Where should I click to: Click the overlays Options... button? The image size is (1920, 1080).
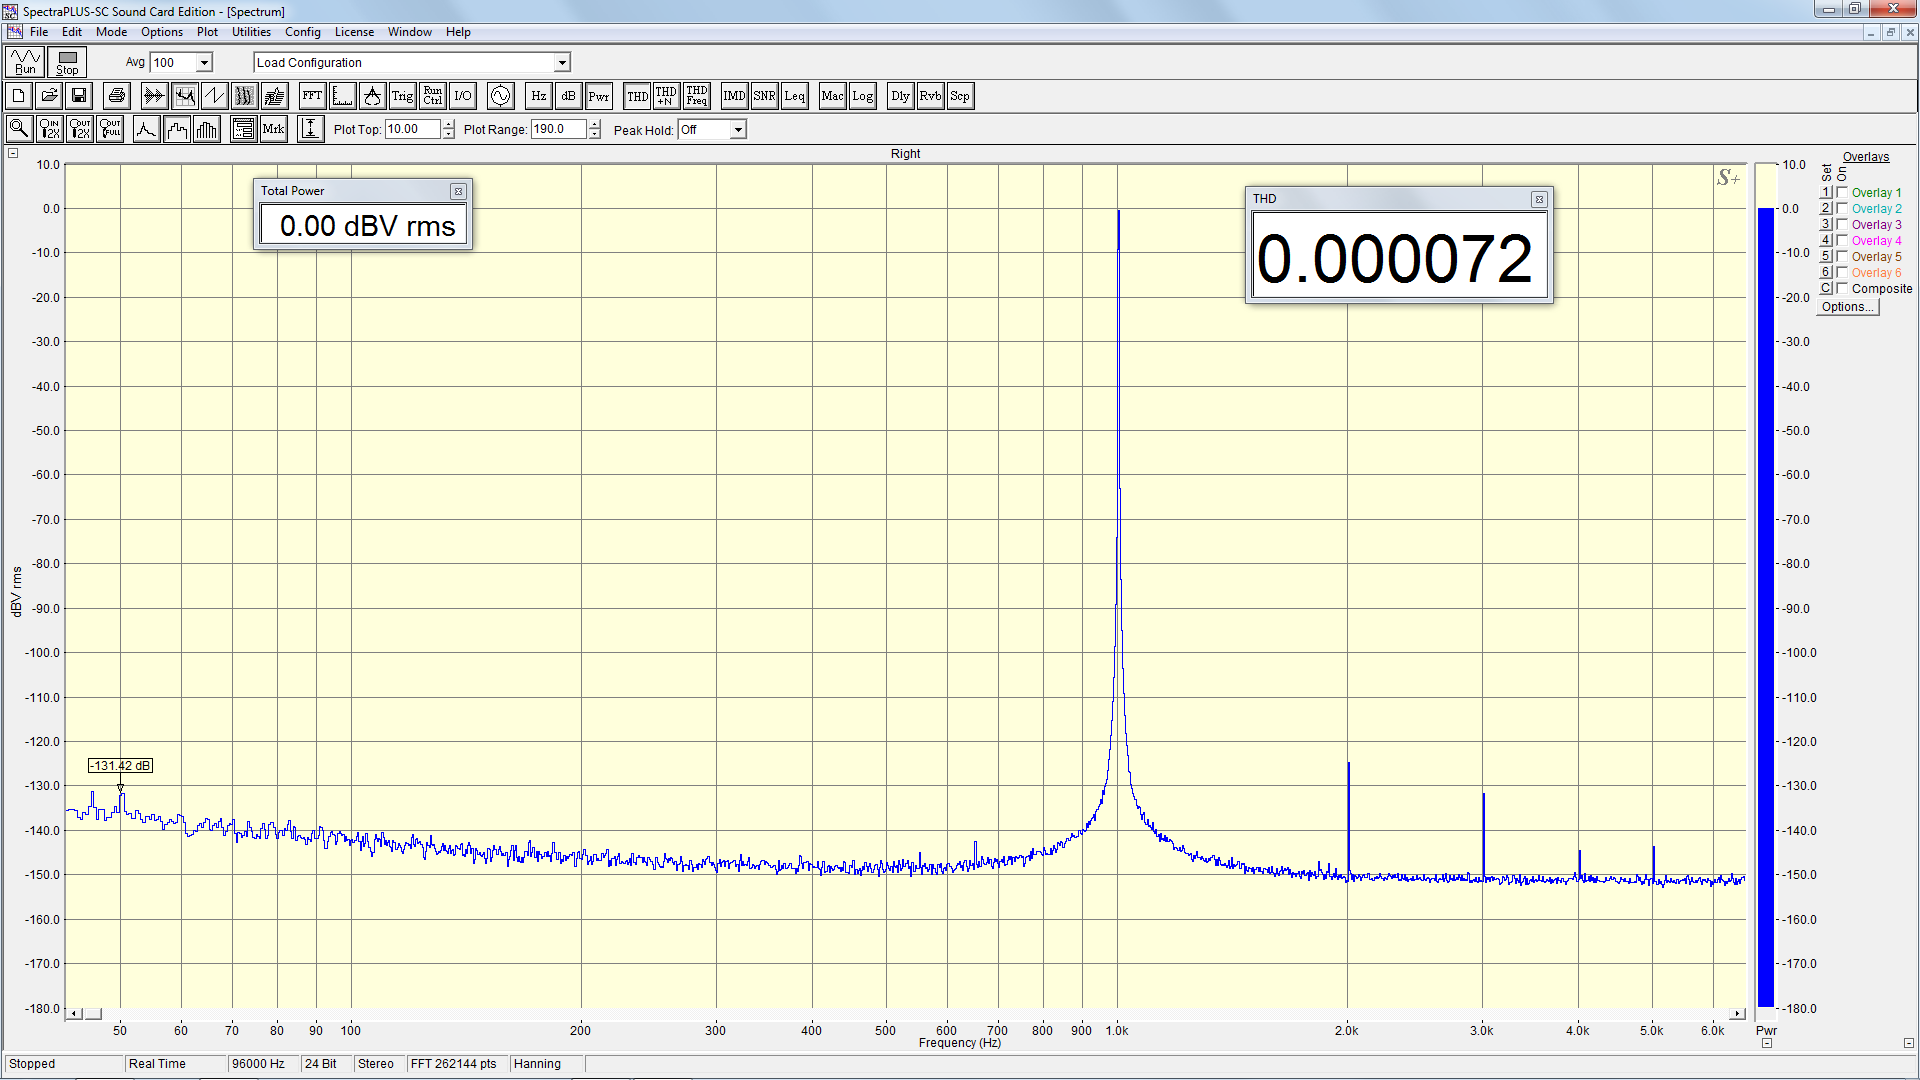1848,307
